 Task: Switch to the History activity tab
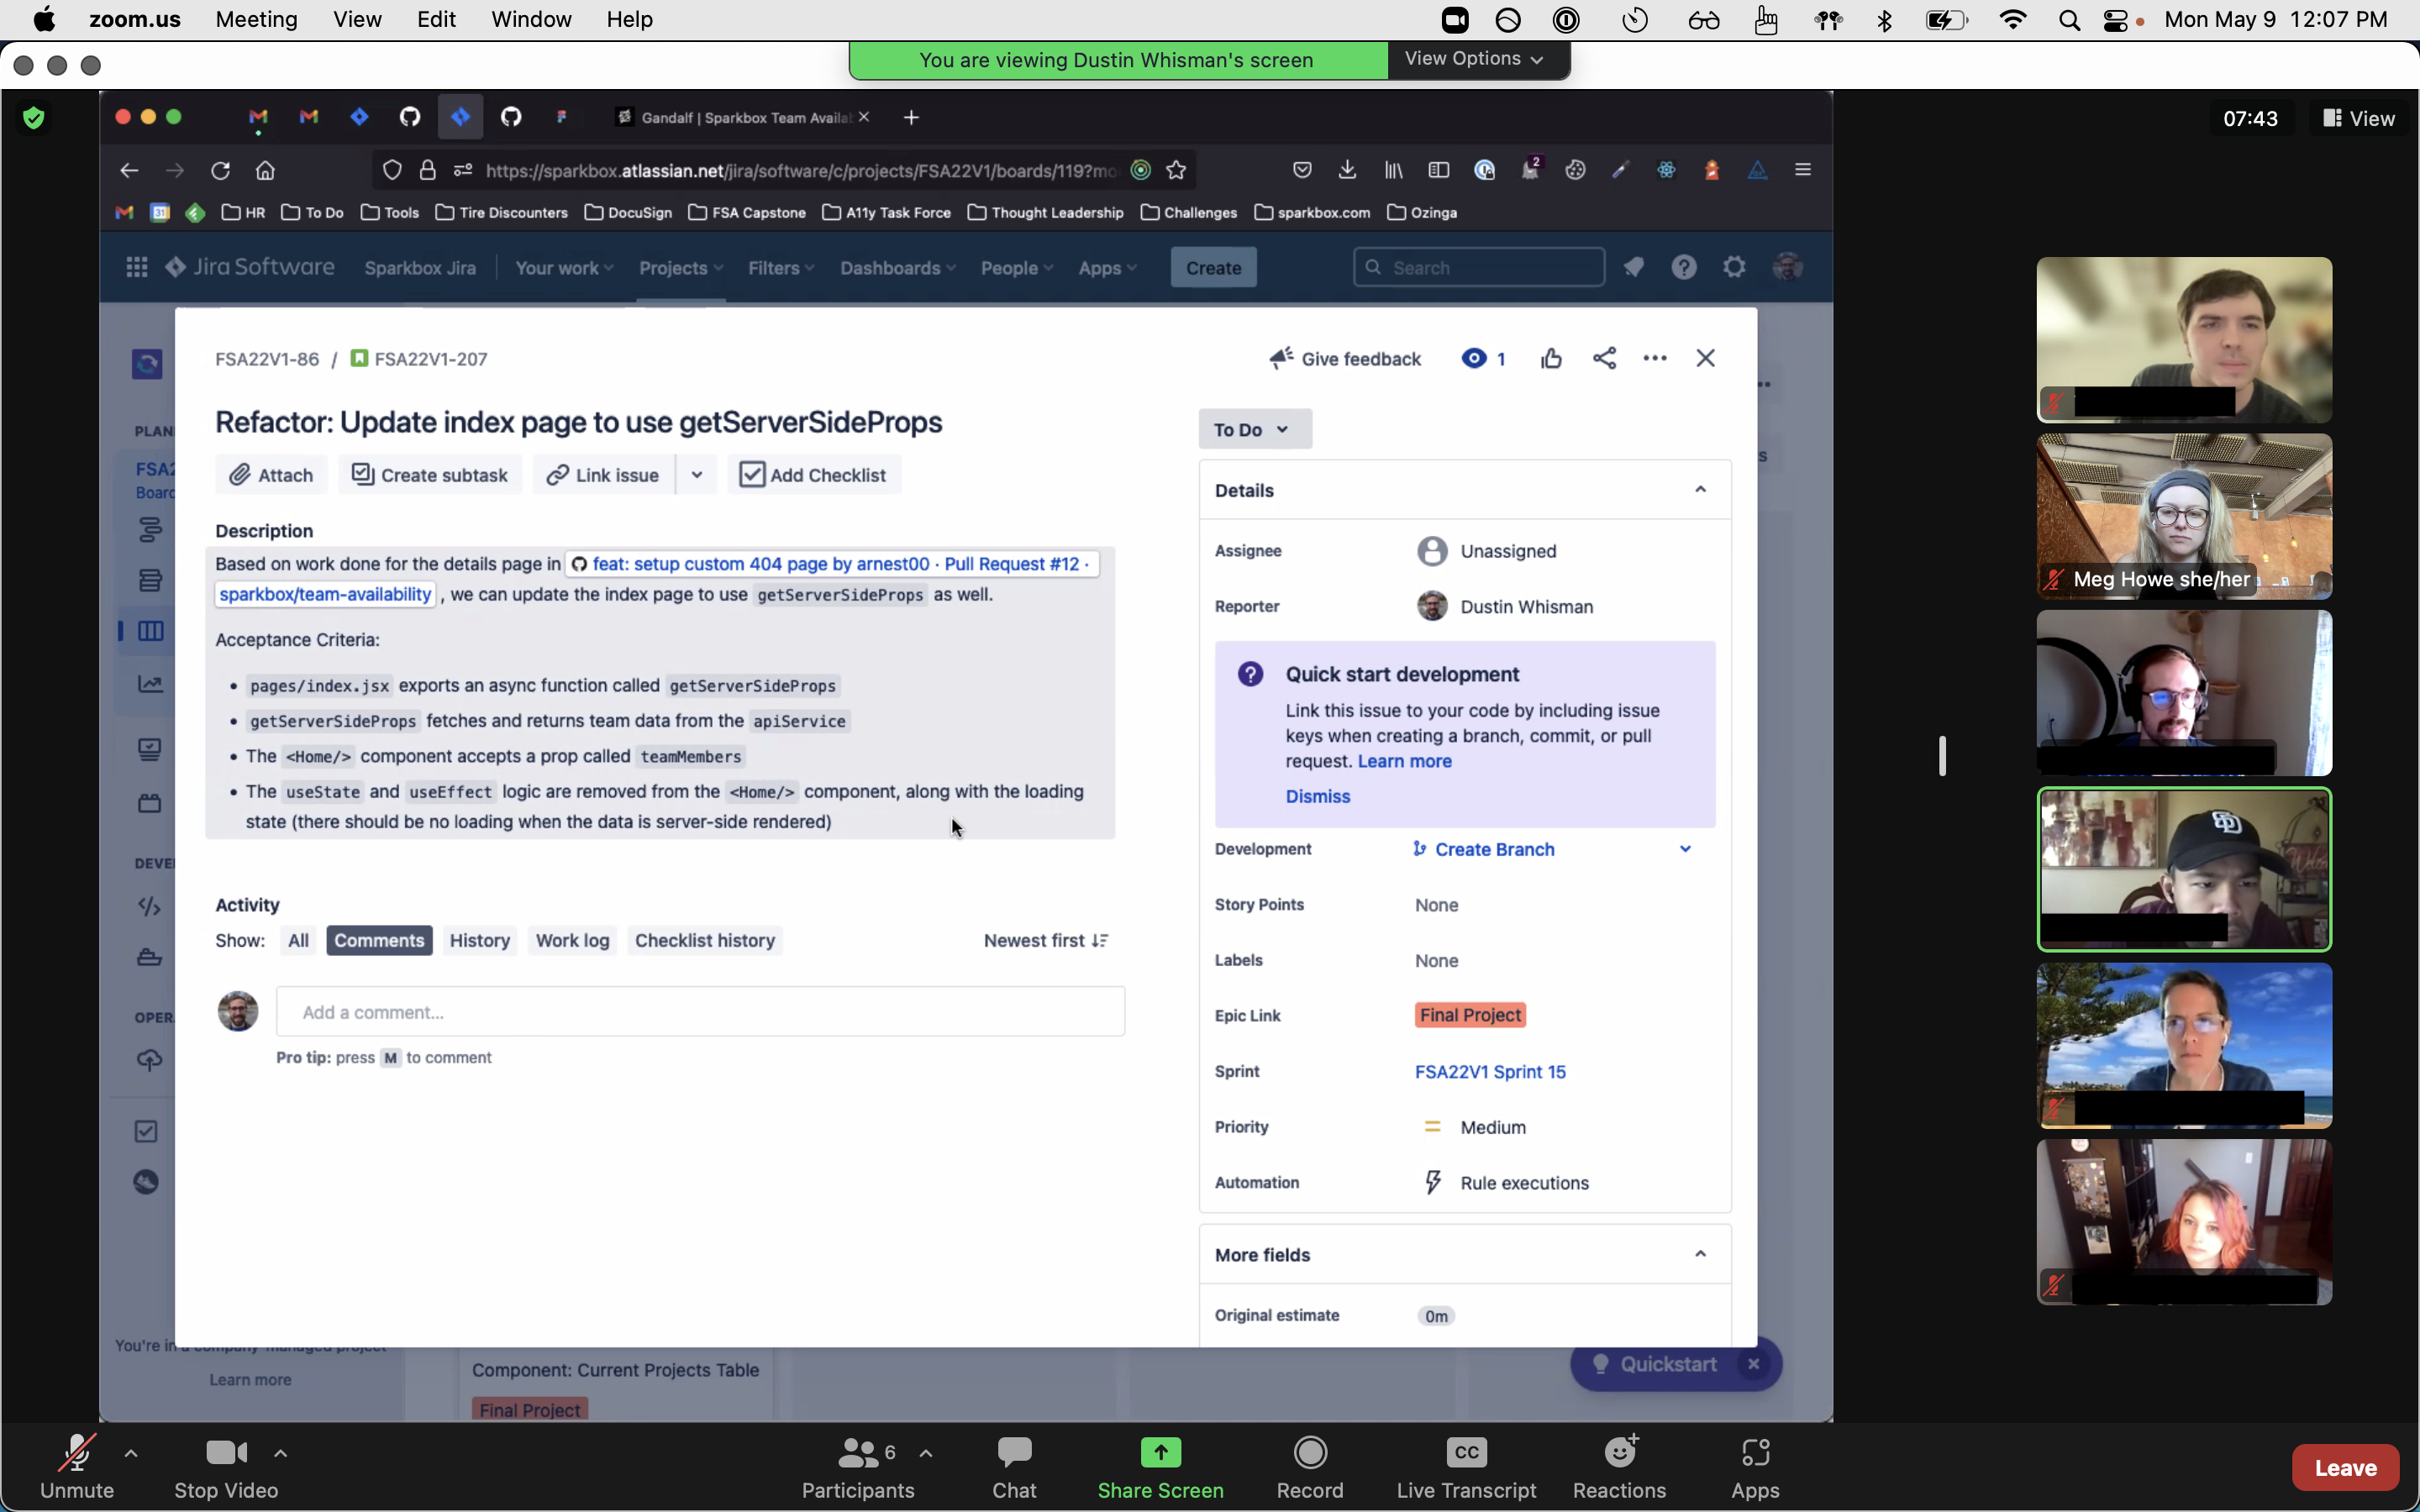[x=479, y=940]
